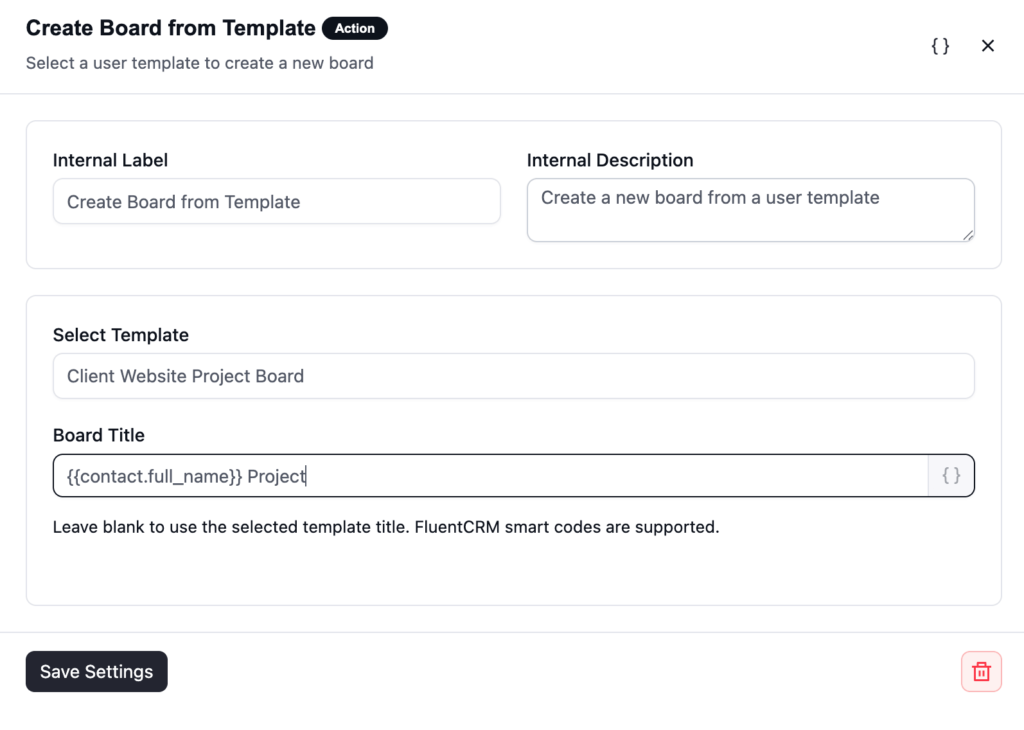Click the black Action badge
Image resolution: width=1024 pixels, height=730 pixels.
click(x=355, y=28)
